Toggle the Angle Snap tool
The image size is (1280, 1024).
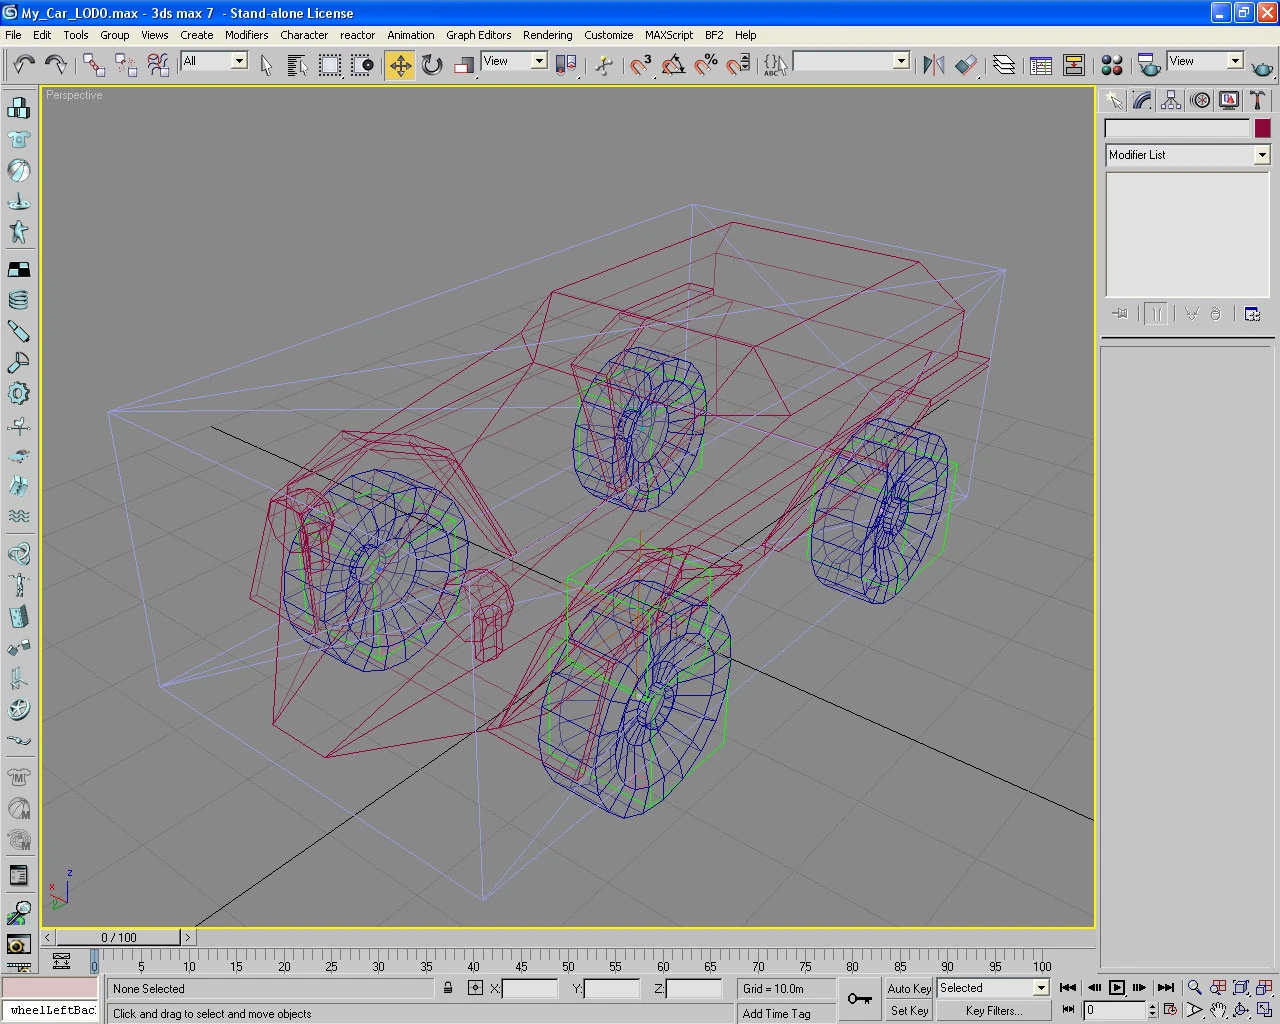[x=674, y=66]
